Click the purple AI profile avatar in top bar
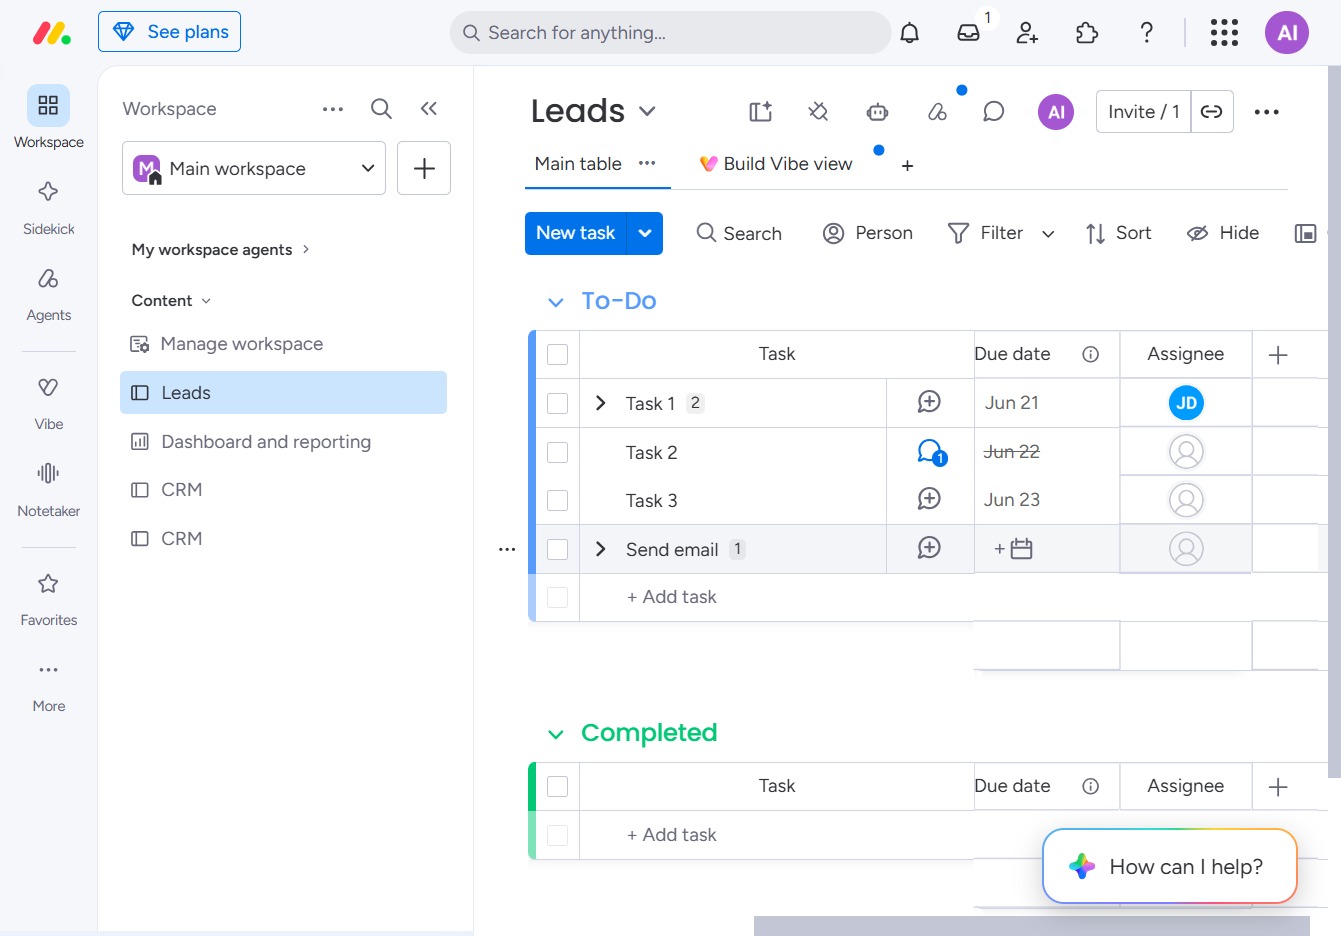The height and width of the screenshot is (936, 1341). 1287,33
